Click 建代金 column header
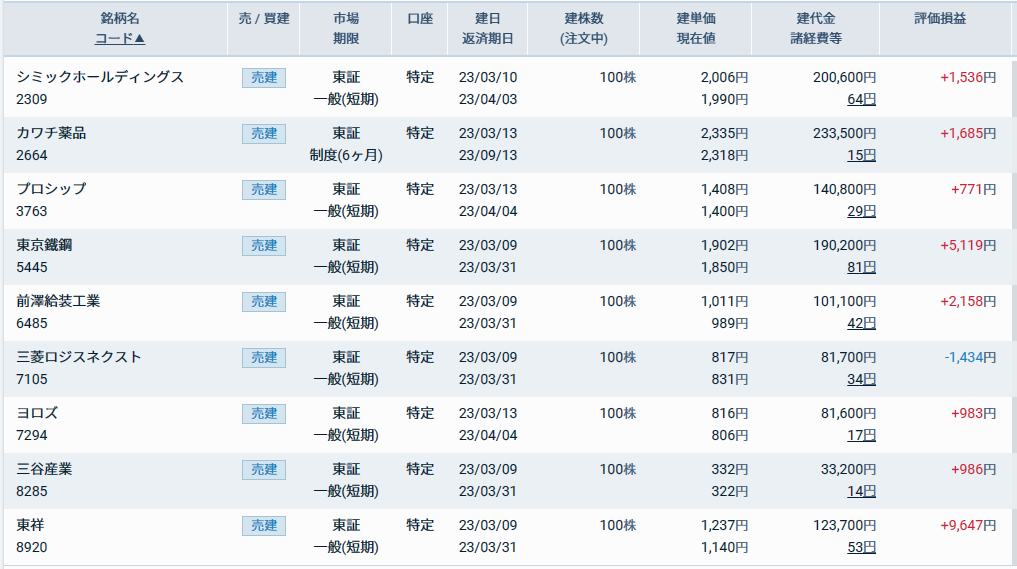The width and height of the screenshot is (1017, 569). (816, 18)
